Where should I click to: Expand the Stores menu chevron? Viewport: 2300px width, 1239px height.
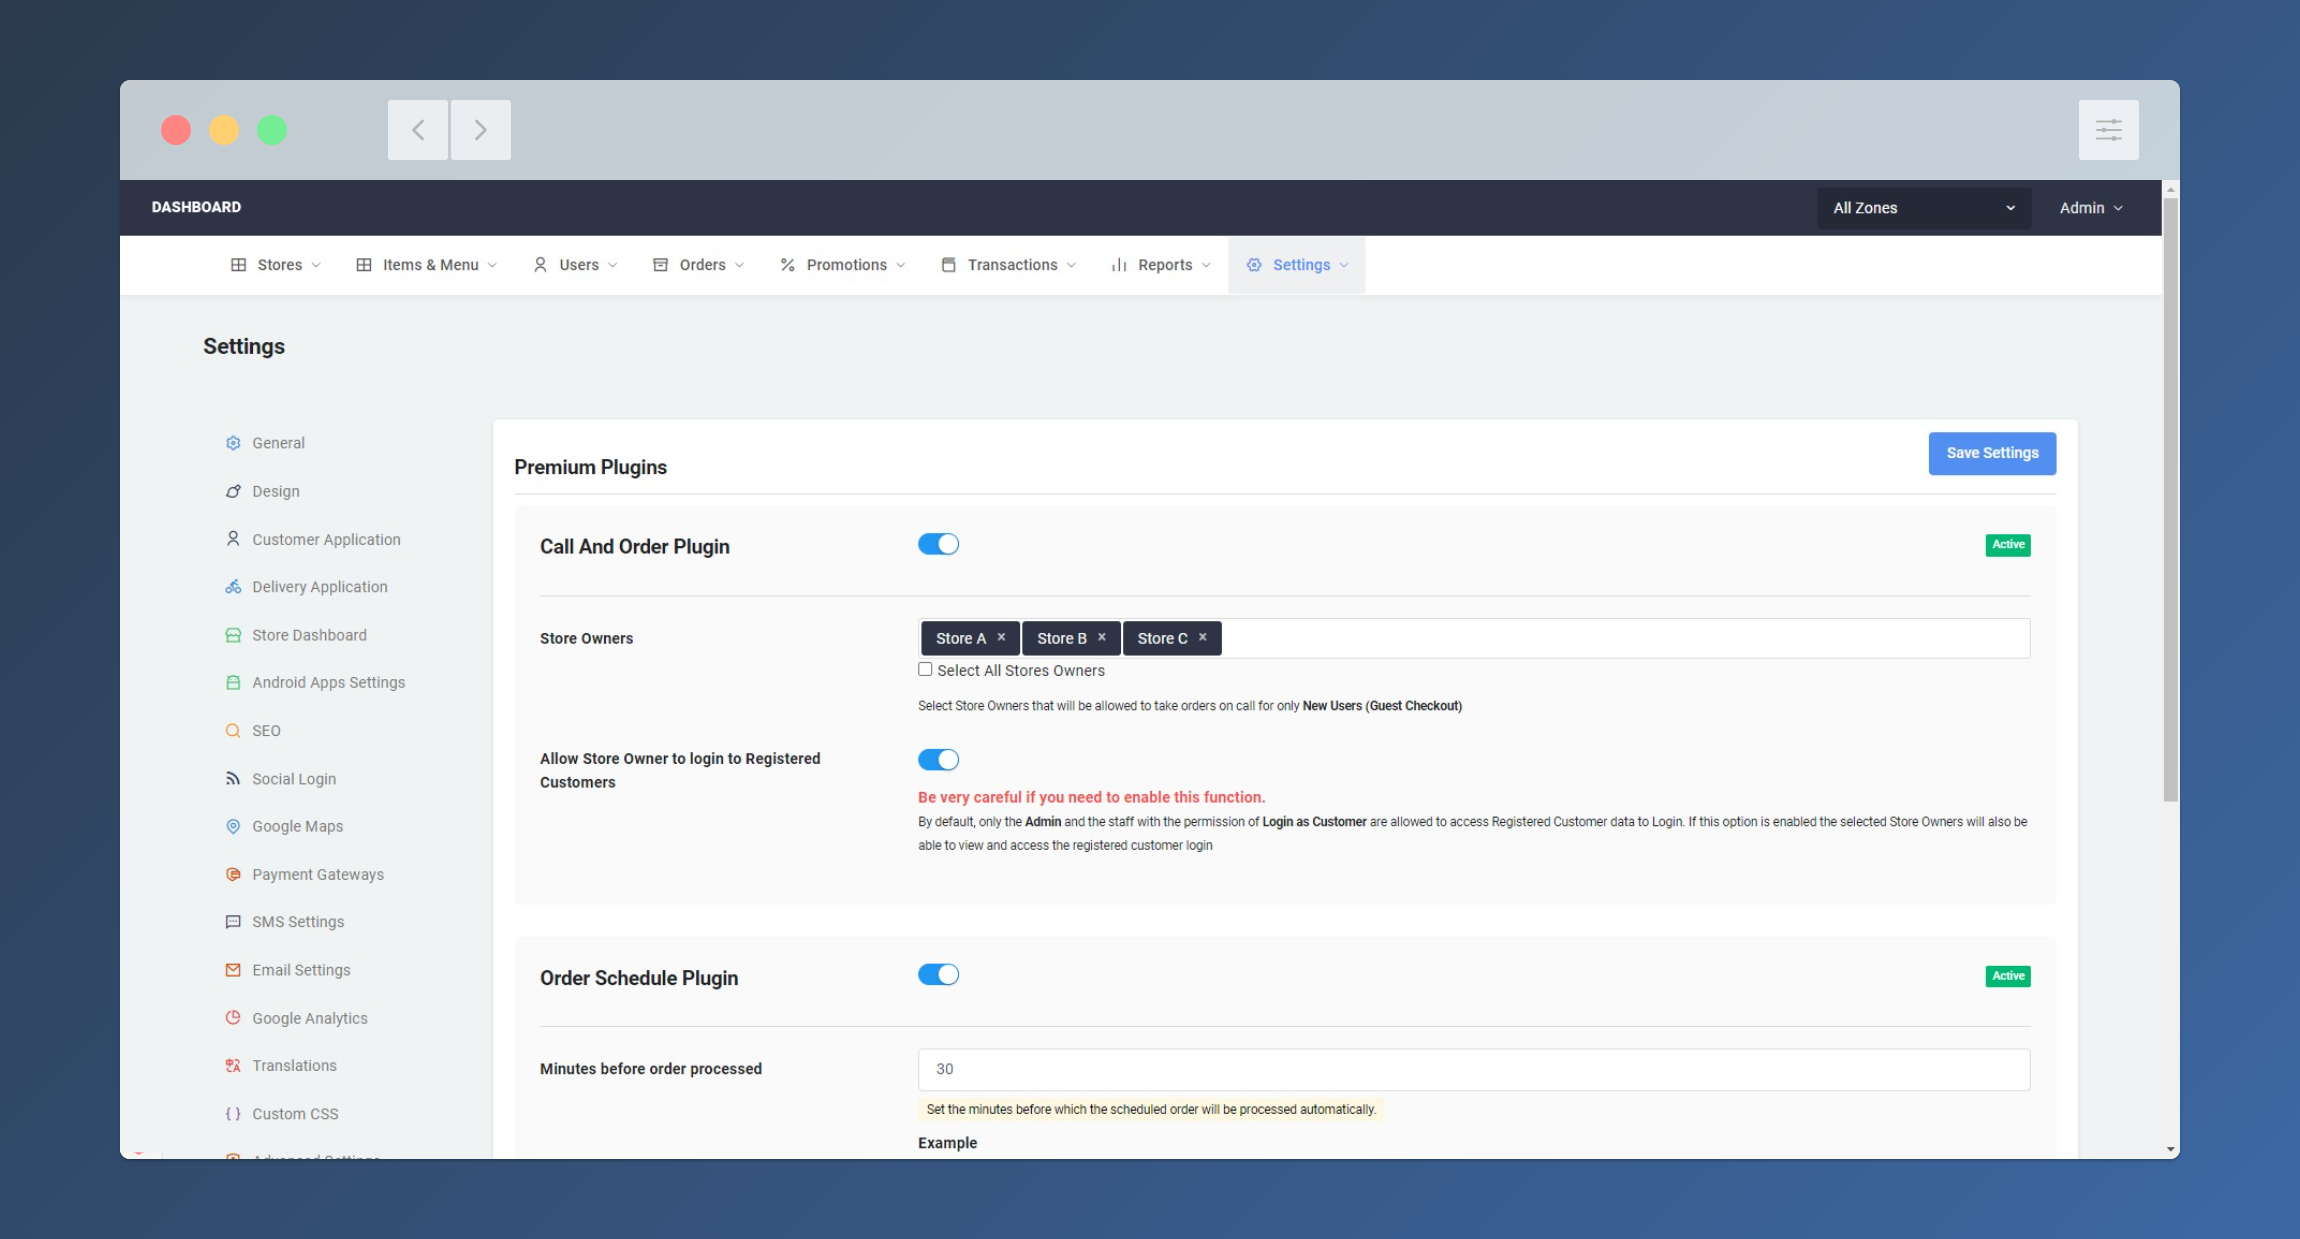tap(316, 265)
